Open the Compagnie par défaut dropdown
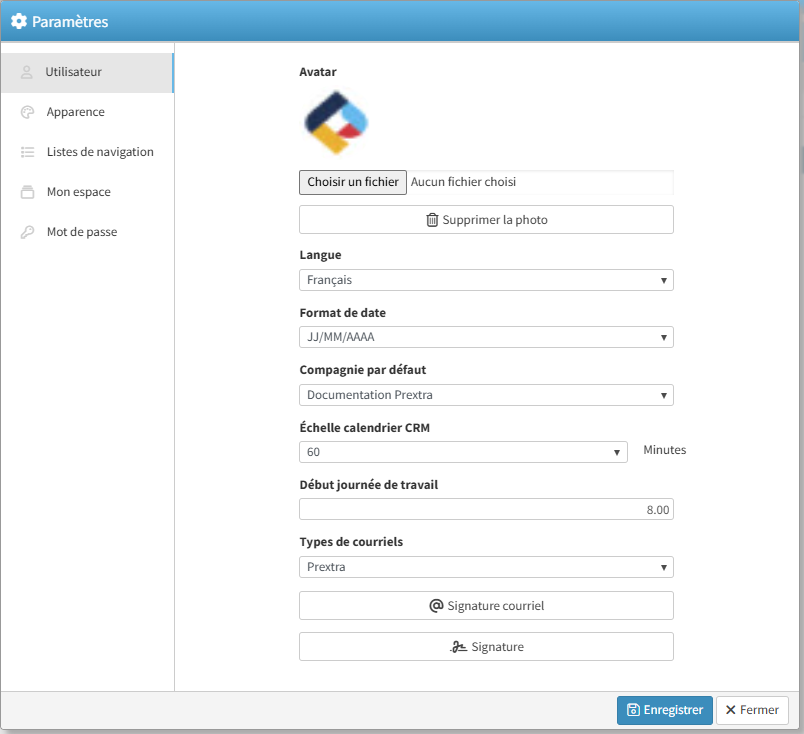This screenshot has width=804, height=734. (x=486, y=395)
